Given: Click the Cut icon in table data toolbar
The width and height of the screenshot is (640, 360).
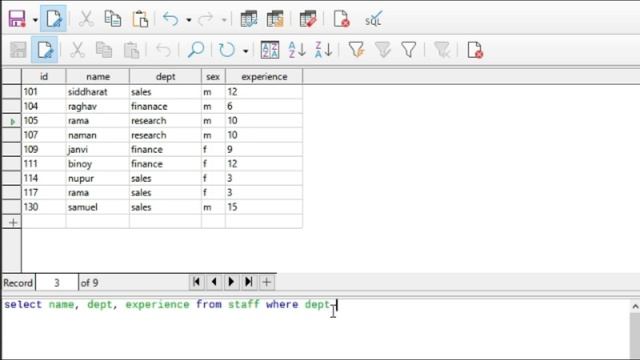Looking at the screenshot, I should 77,50.
